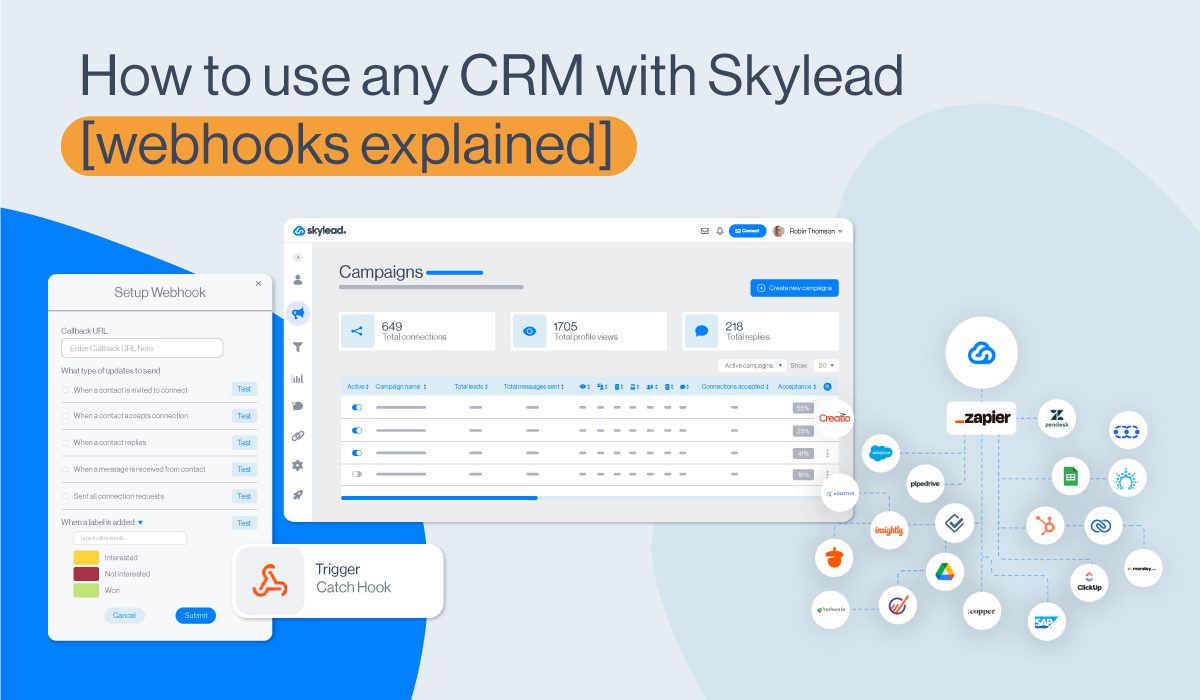This screenshot has height=700, width=1200.
Task: Click the webhook Catch Hook trigger icon
Action: (x=270, y=581)
